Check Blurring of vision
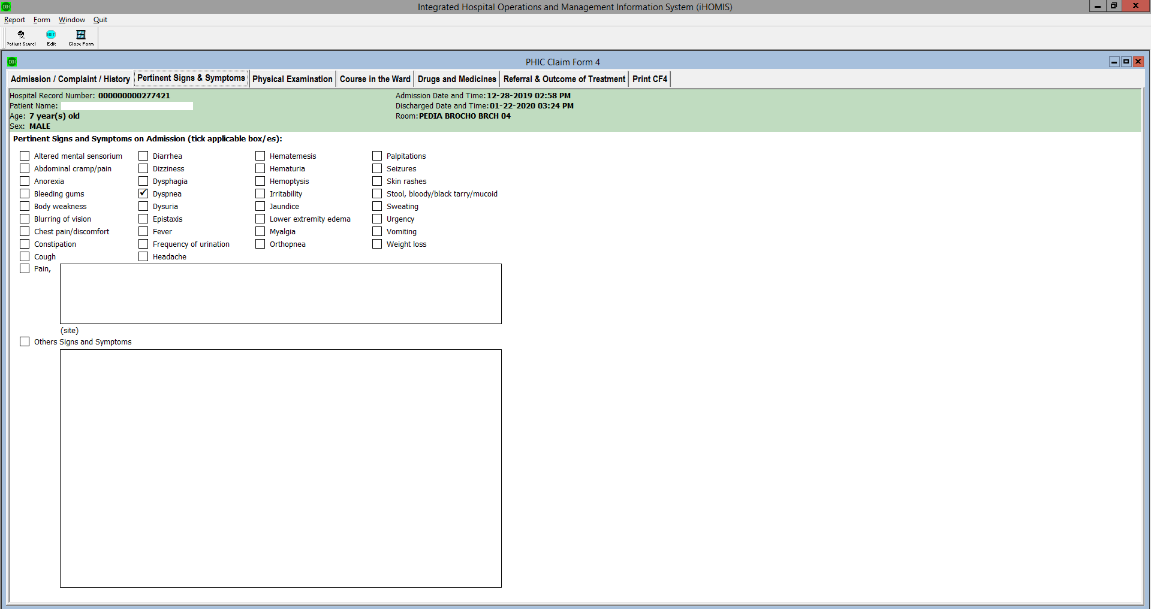 pyautogui.click(x=25, y=219)
